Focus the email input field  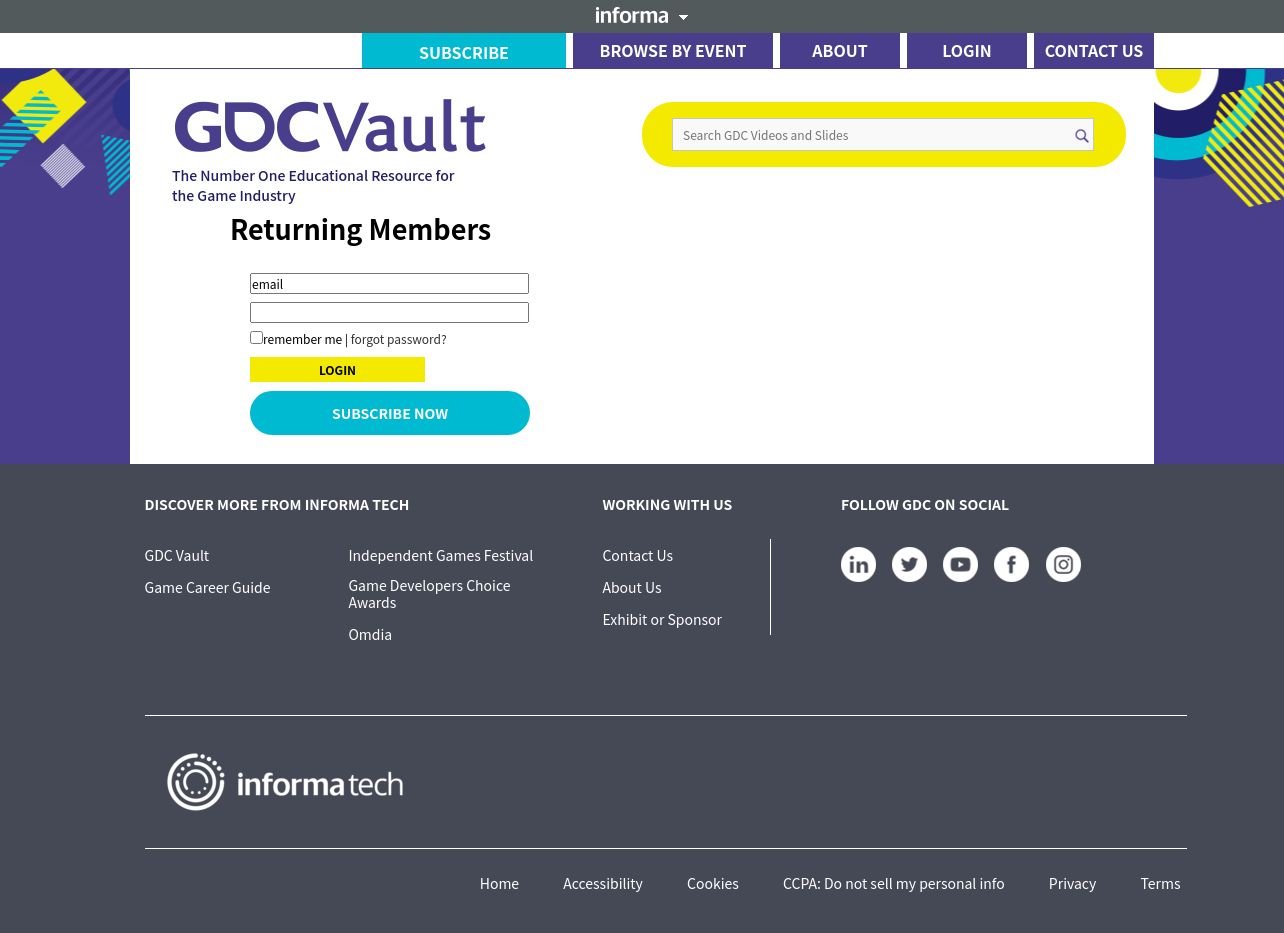tap(389, 284)
